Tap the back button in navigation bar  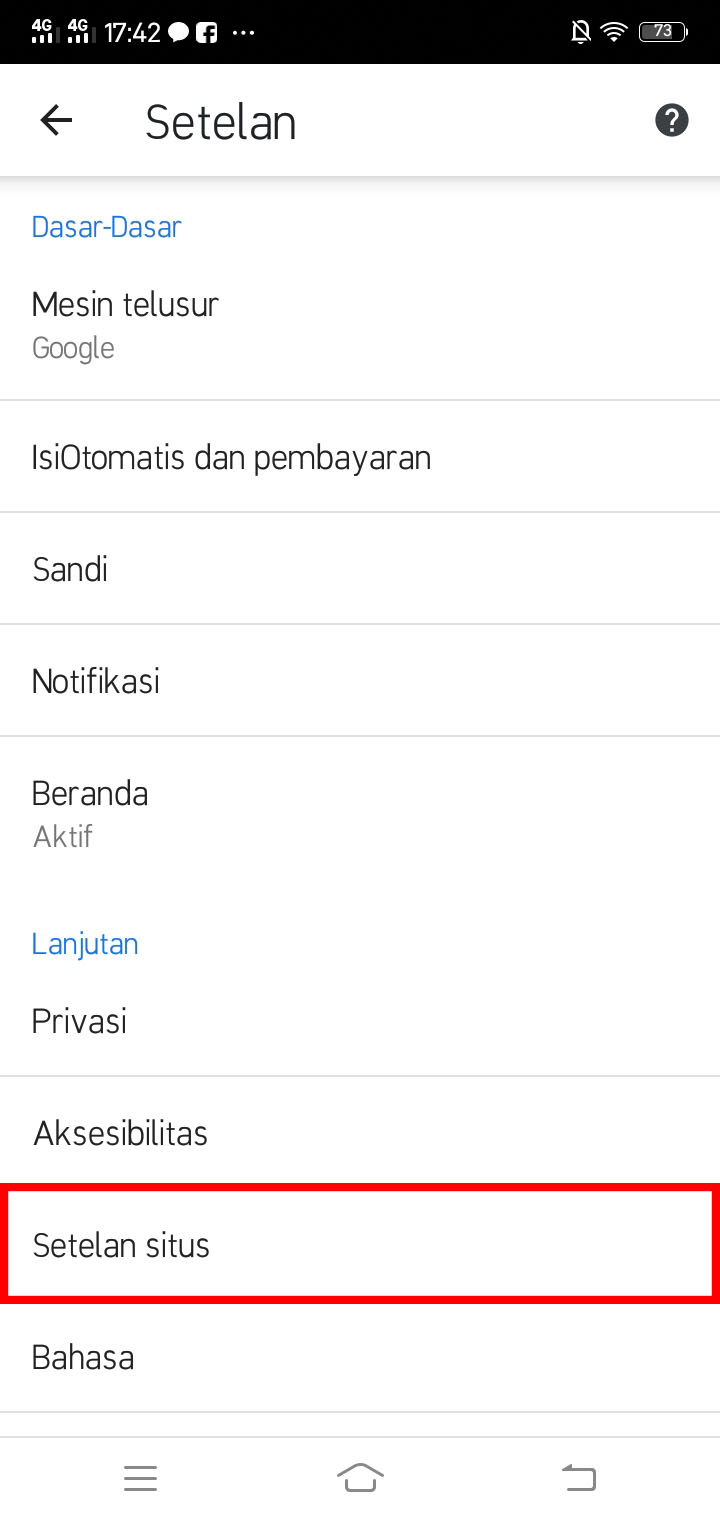point(578,1477)
